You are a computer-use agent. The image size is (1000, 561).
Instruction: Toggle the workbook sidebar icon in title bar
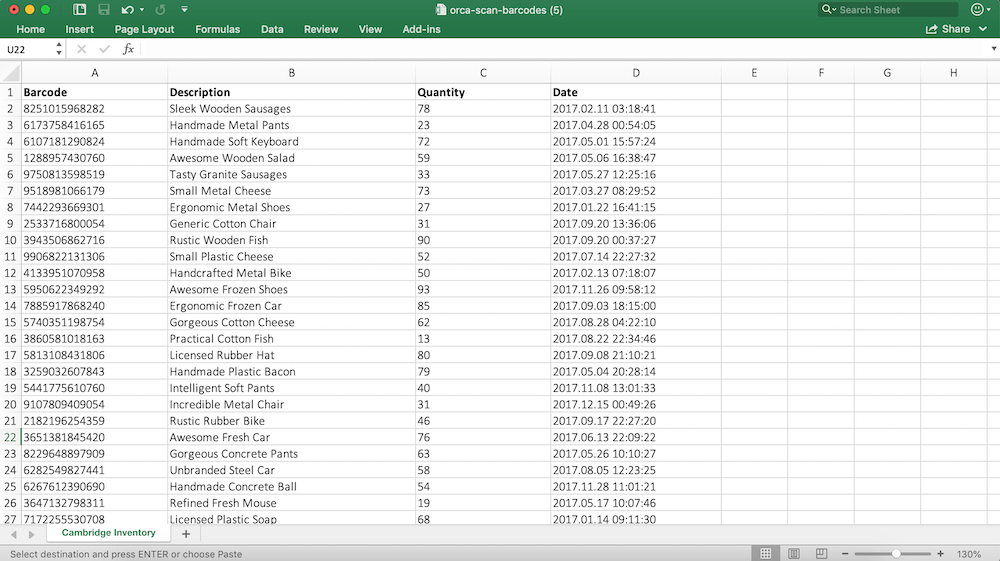(78, 10)
